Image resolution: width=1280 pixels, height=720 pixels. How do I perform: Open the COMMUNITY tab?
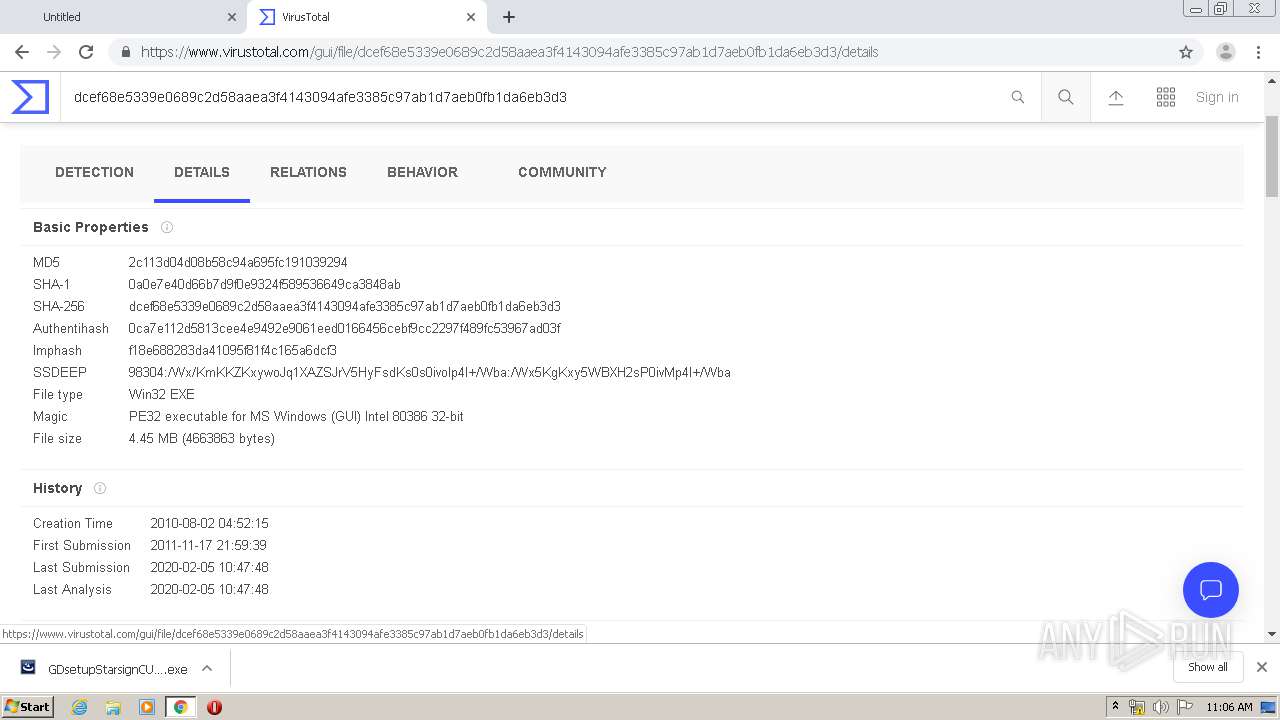(562, 172)
